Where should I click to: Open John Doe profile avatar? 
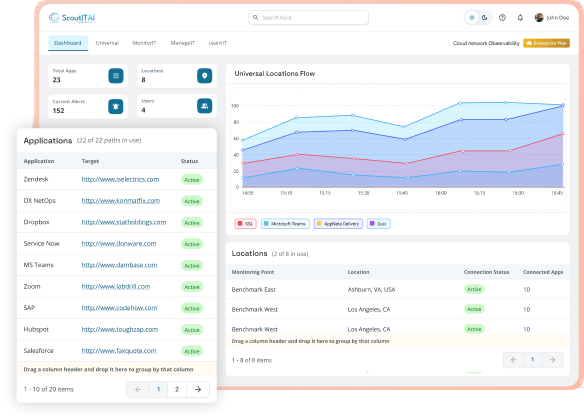pos(539,18)
